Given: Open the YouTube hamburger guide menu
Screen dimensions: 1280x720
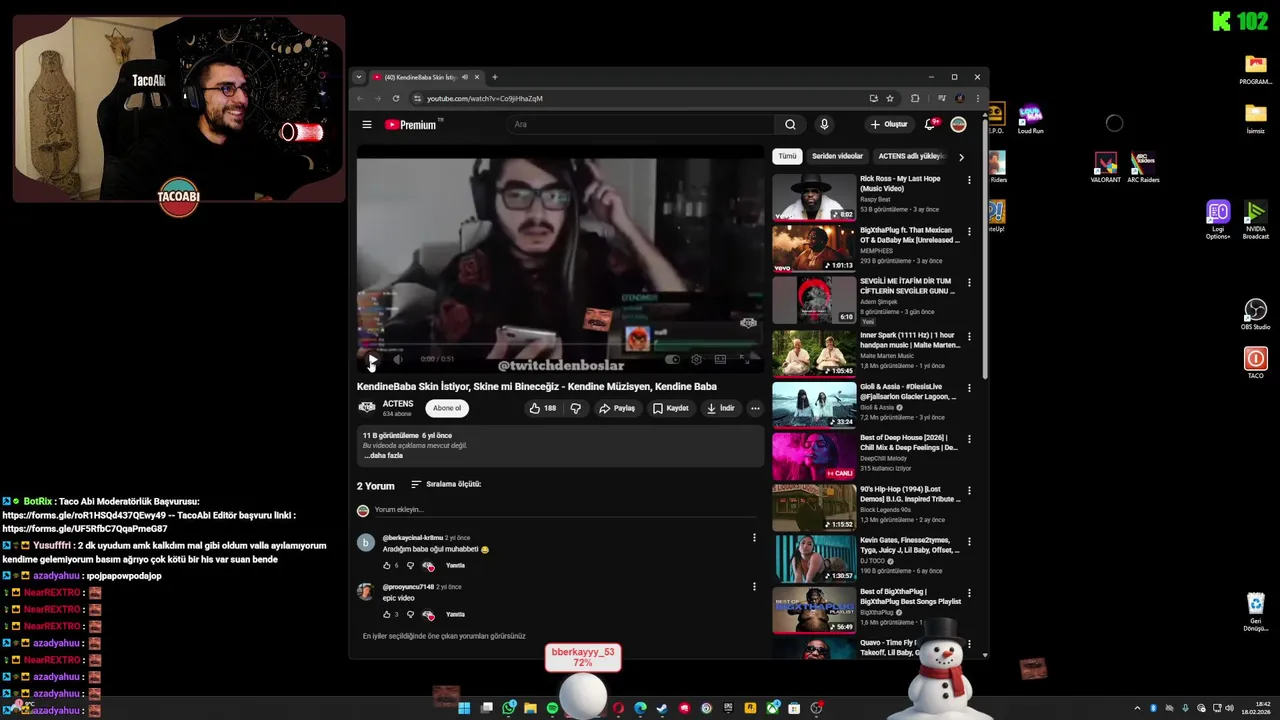Looking at the screenshot, I should coord(367,125).
